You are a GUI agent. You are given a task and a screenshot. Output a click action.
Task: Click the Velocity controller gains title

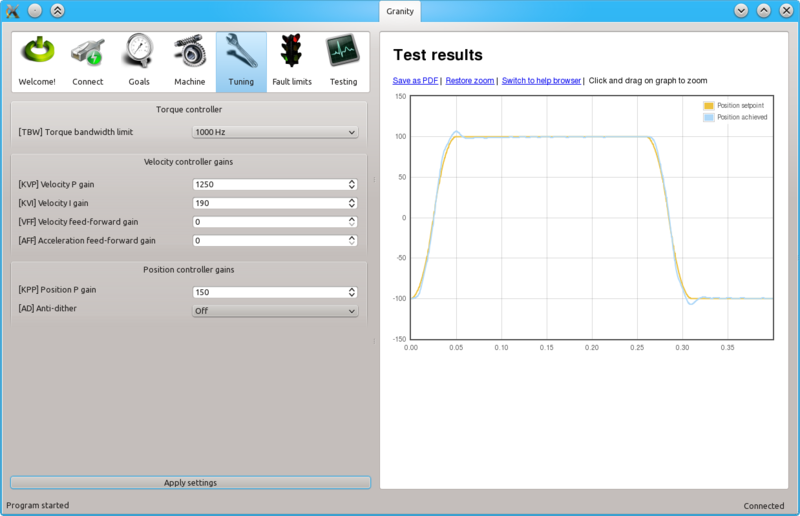[188, 162]
